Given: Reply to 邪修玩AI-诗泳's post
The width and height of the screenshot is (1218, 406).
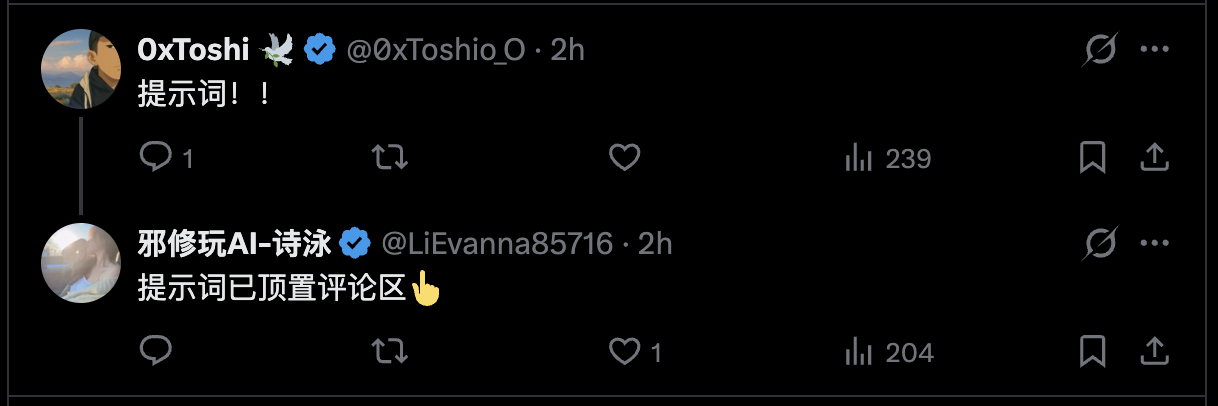Looking at the screenshot, I should [x=156, y=350].
